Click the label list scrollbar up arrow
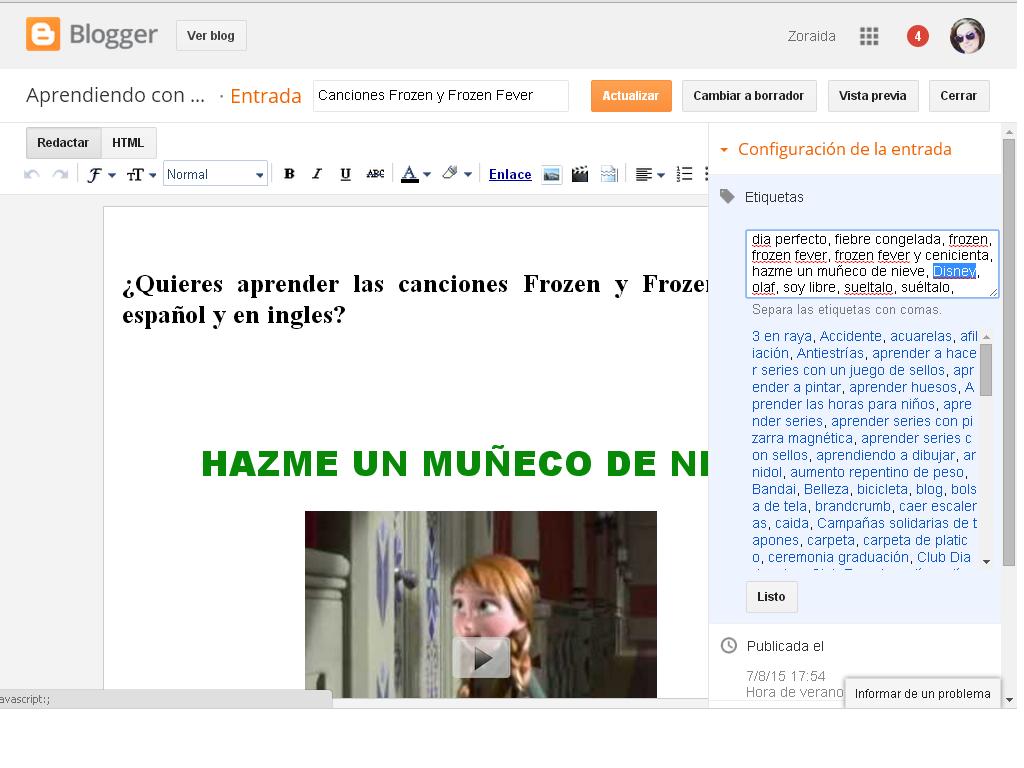The height and width of the screenshot is (768, 1024). tap(986, 336)
